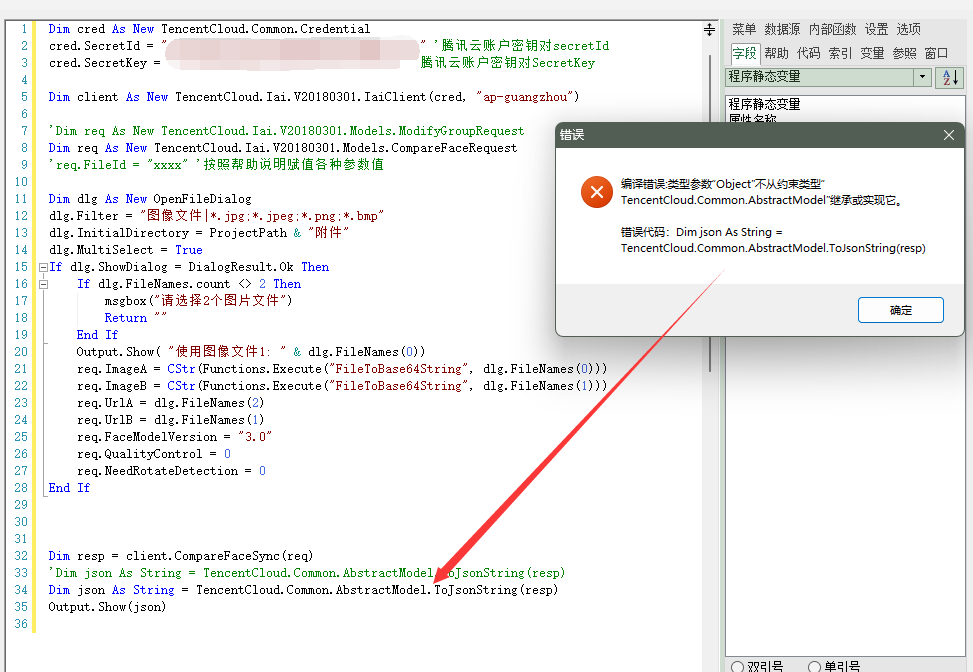Switch to the 变量 tab
Viewport: 973px width, 672px height.
click(872, 53)
